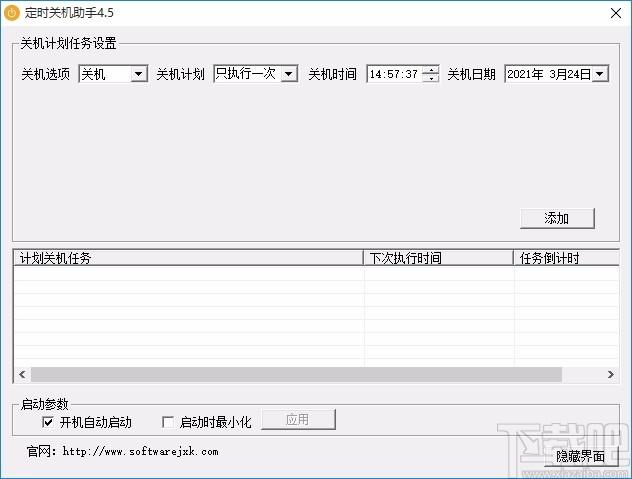Click the 下次执行时间 column header
The width and height of the screenshot is (632, 479).
tap(438, 258)
